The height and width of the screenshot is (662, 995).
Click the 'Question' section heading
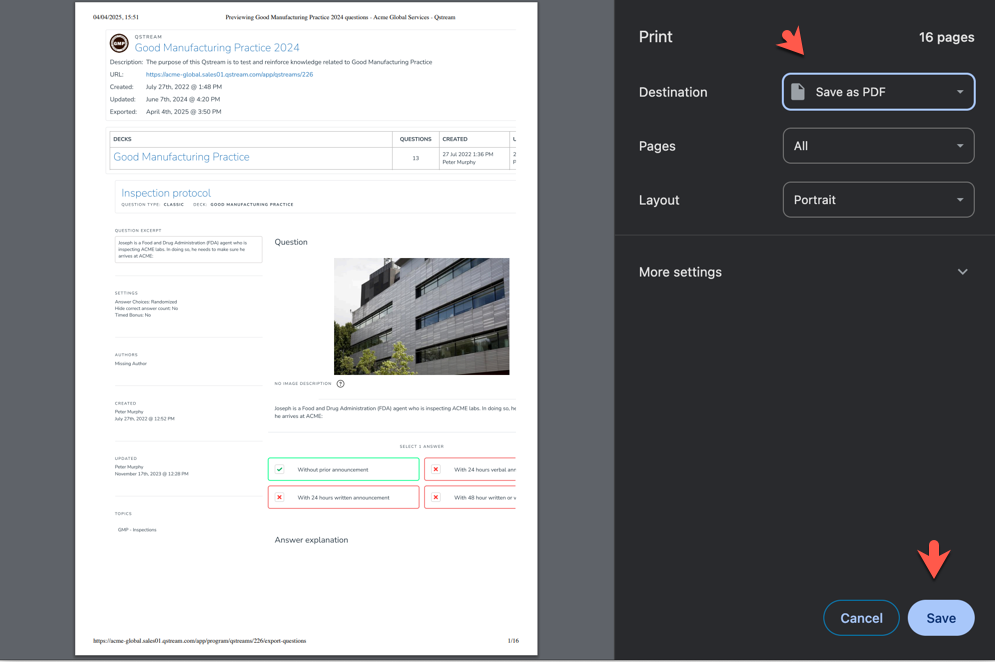(291, 242)
